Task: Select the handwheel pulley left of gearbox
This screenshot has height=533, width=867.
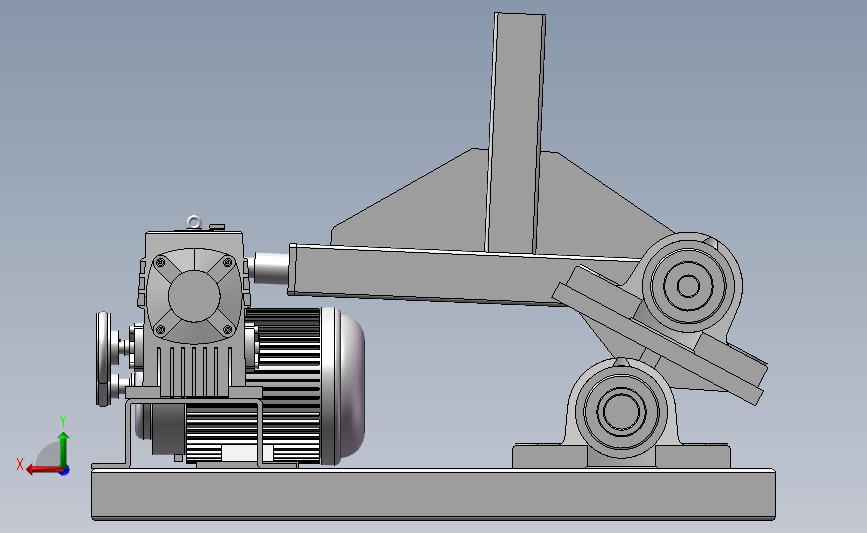Action: click(103, 359)
